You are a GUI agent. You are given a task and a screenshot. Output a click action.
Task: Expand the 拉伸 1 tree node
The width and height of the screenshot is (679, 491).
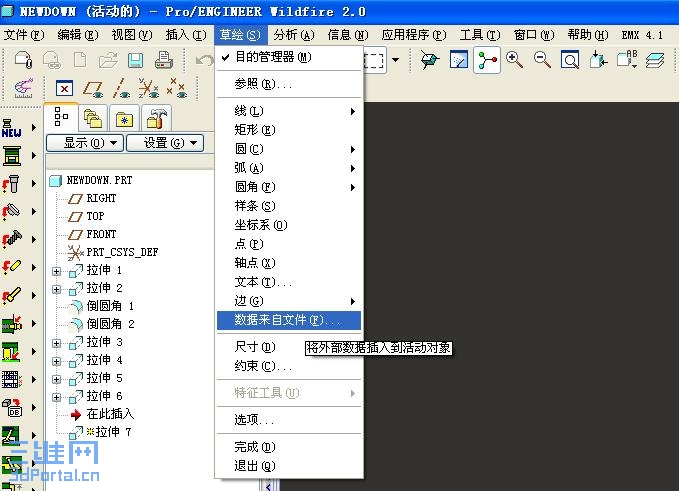point(56,271)
